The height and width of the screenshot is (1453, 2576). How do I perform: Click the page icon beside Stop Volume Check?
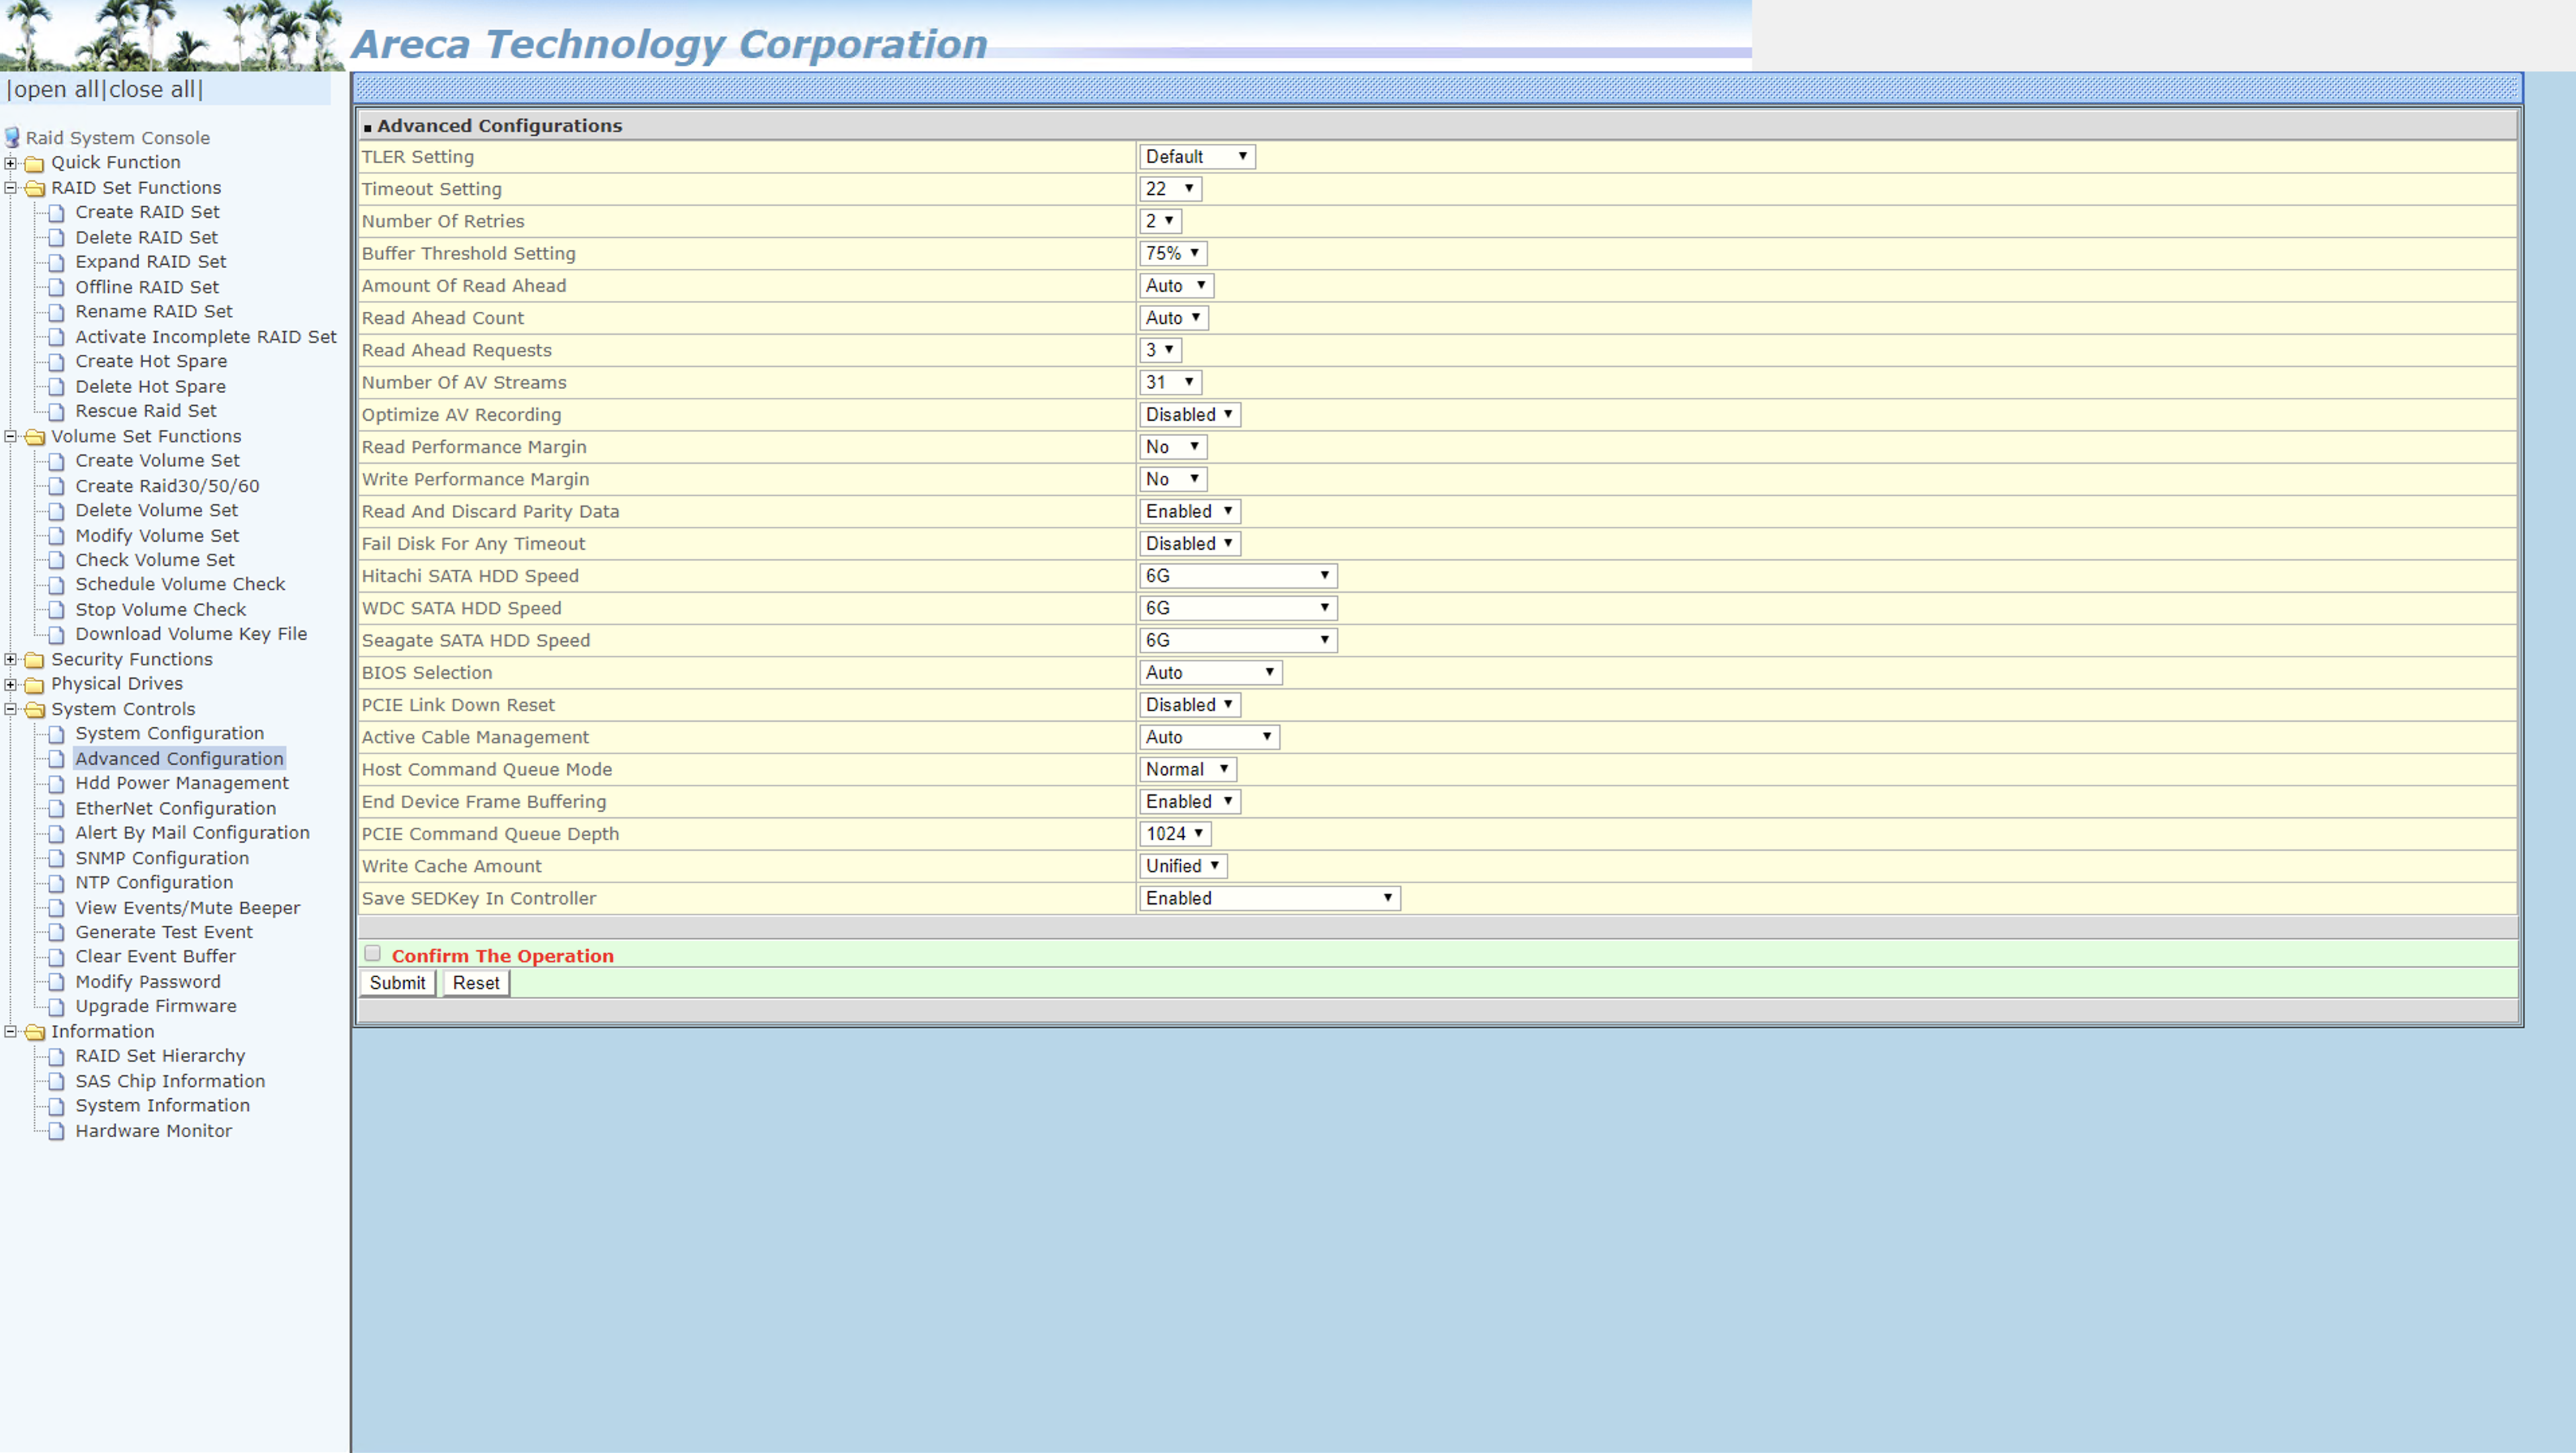point(57,610)
